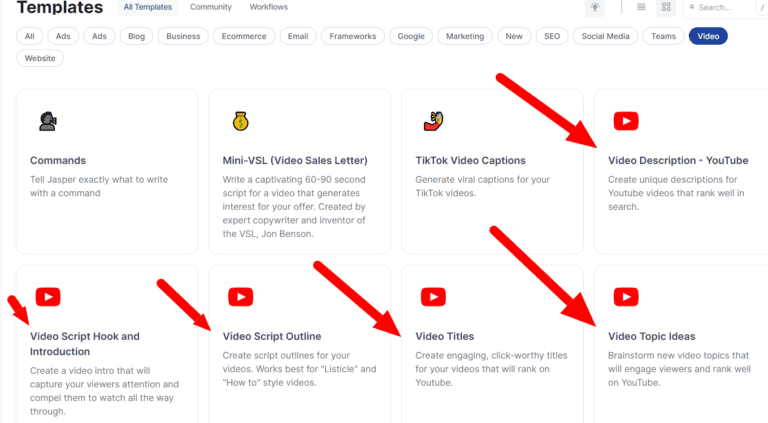Click 'Tell Jasper exactly what to write' description
Screen dimensions: 768x423
click(99, 187)
